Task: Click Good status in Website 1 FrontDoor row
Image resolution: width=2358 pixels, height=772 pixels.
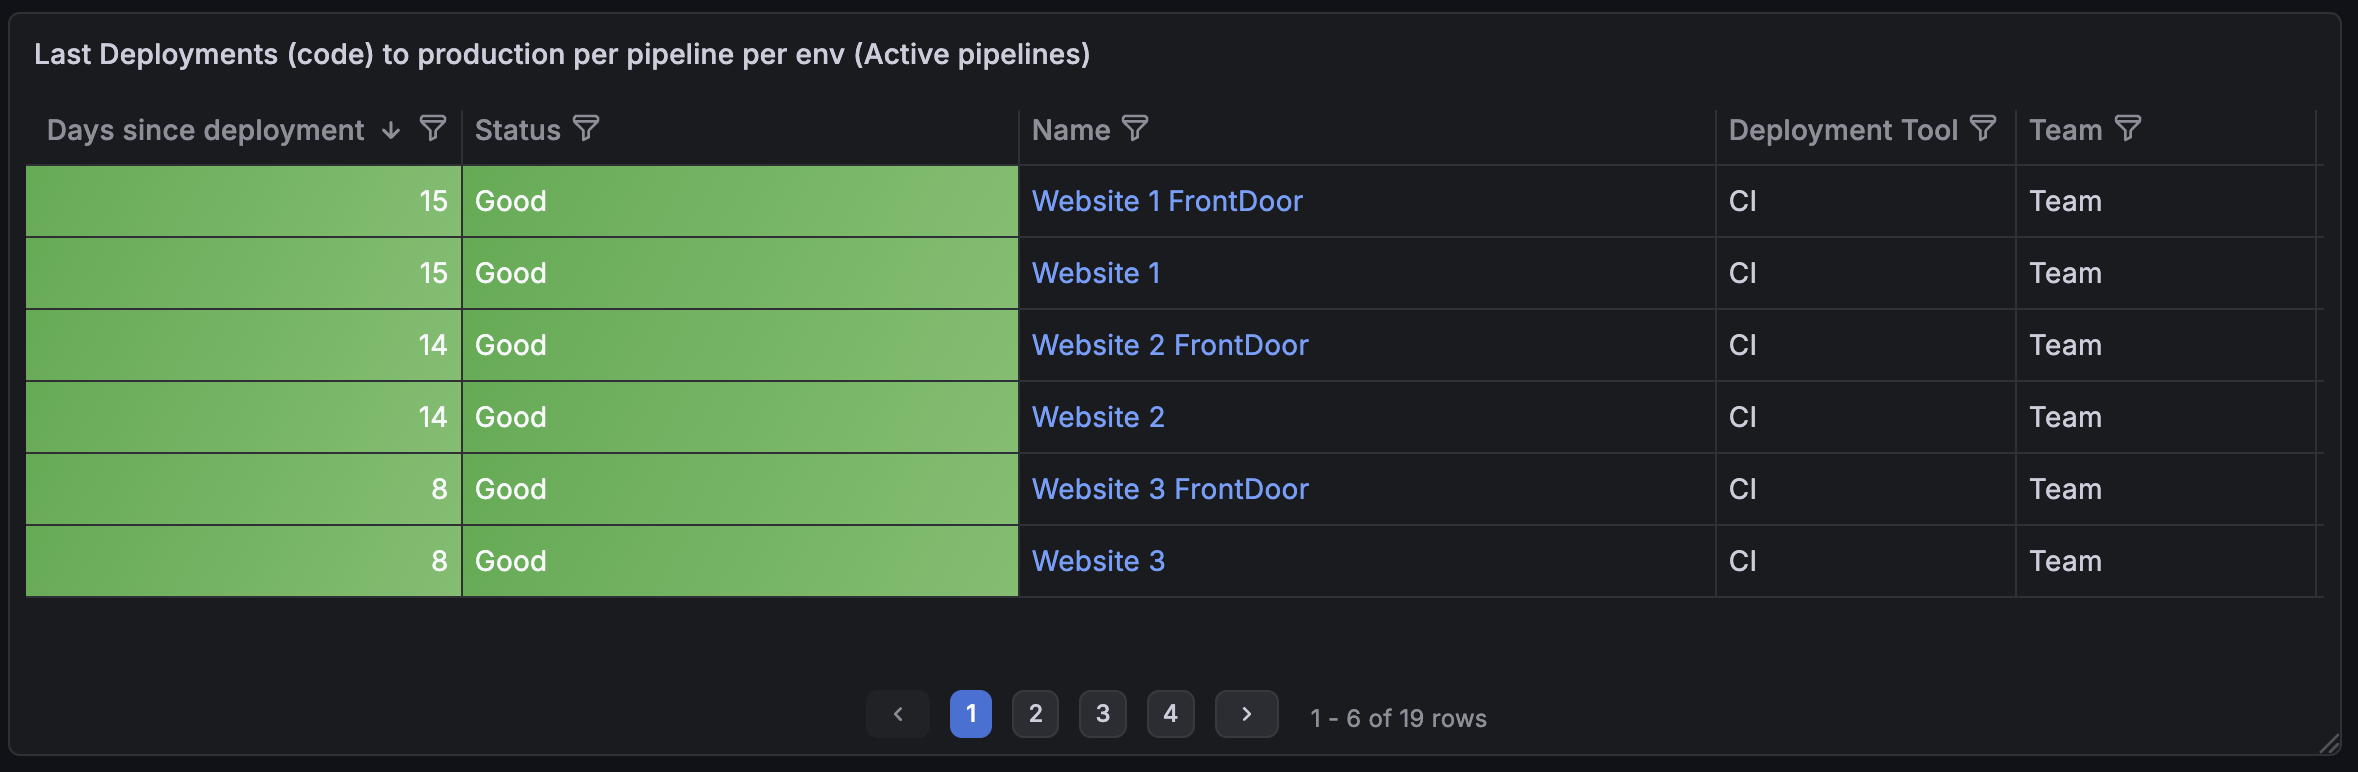Action: [x=740, y=201]
